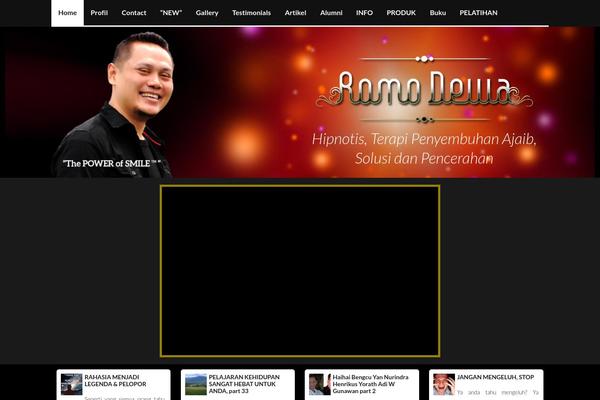Screen dimensions: 600x400
Task: Open the Buku menu item
Action: click(x=438, y=13)
